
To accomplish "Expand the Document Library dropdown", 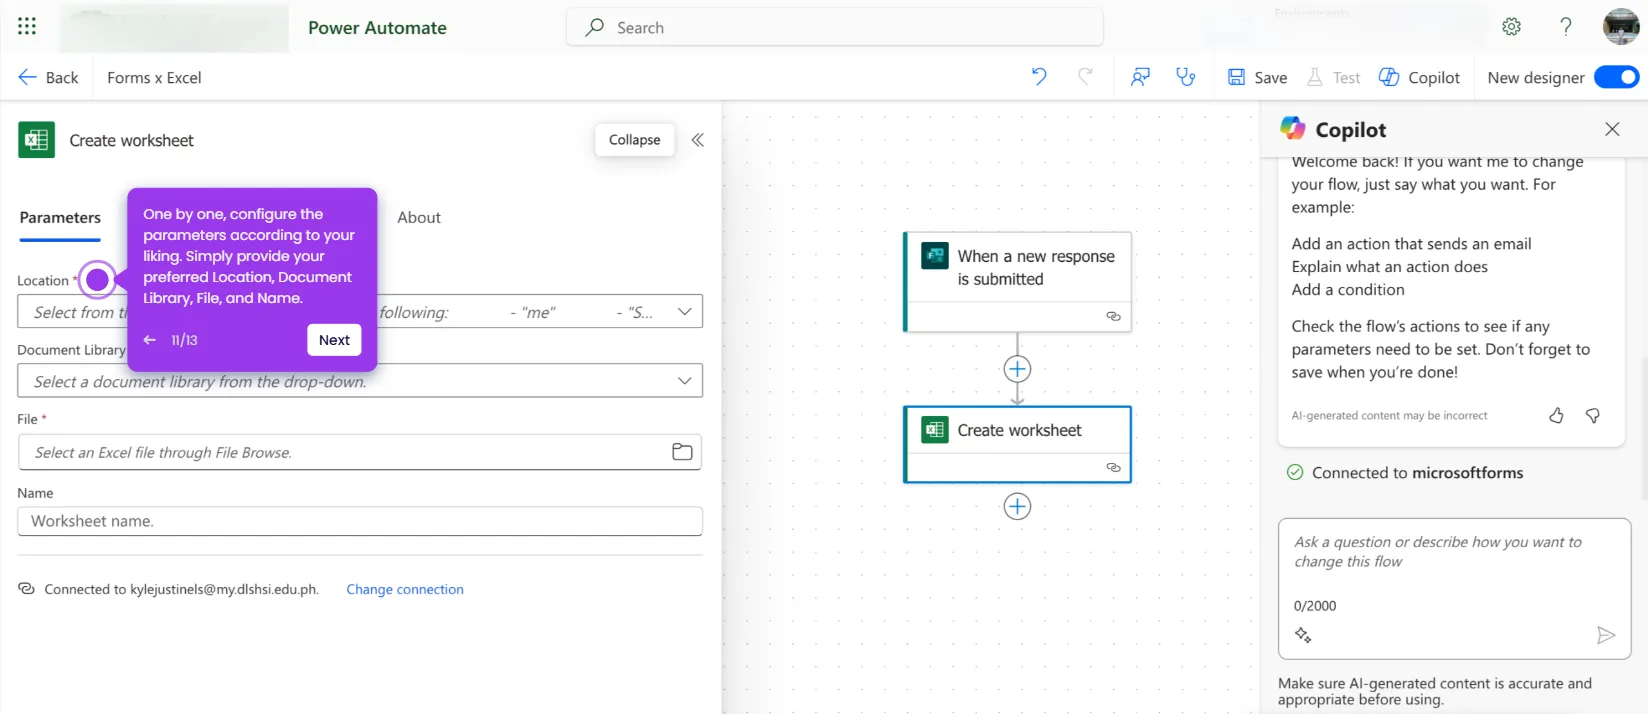I will pos(684,381).
